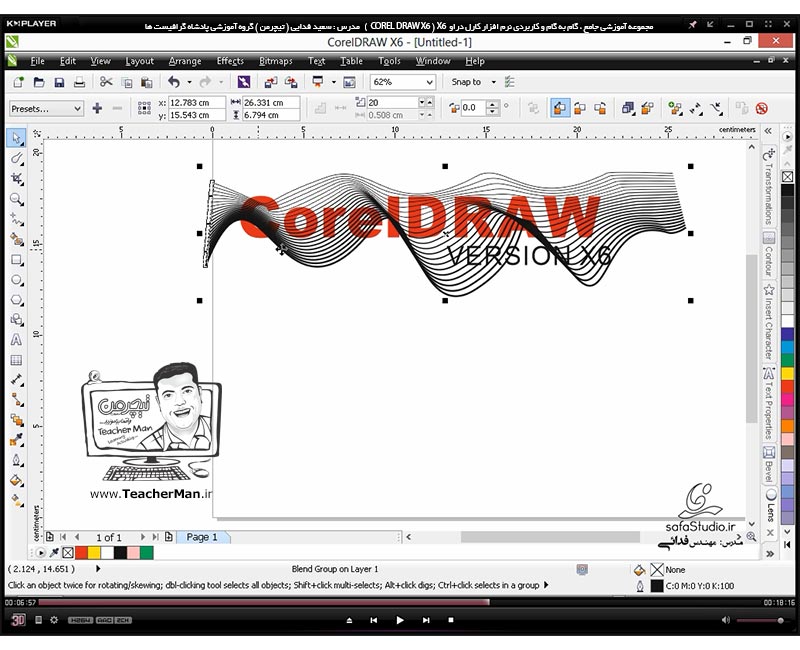The height and width of the screenshot is (650, 800).
Task: Stop playback in KMPlayer
Action: click(451, 620)
